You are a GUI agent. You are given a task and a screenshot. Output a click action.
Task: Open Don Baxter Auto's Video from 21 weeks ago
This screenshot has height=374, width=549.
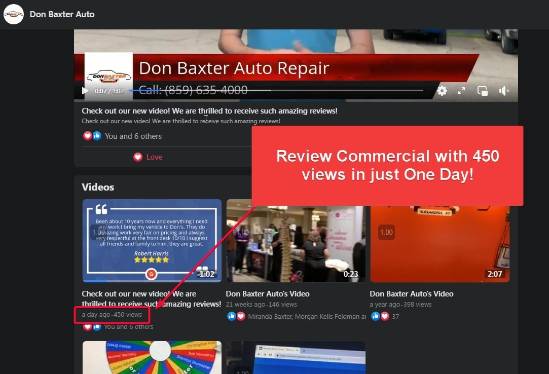tap(267, 294)
